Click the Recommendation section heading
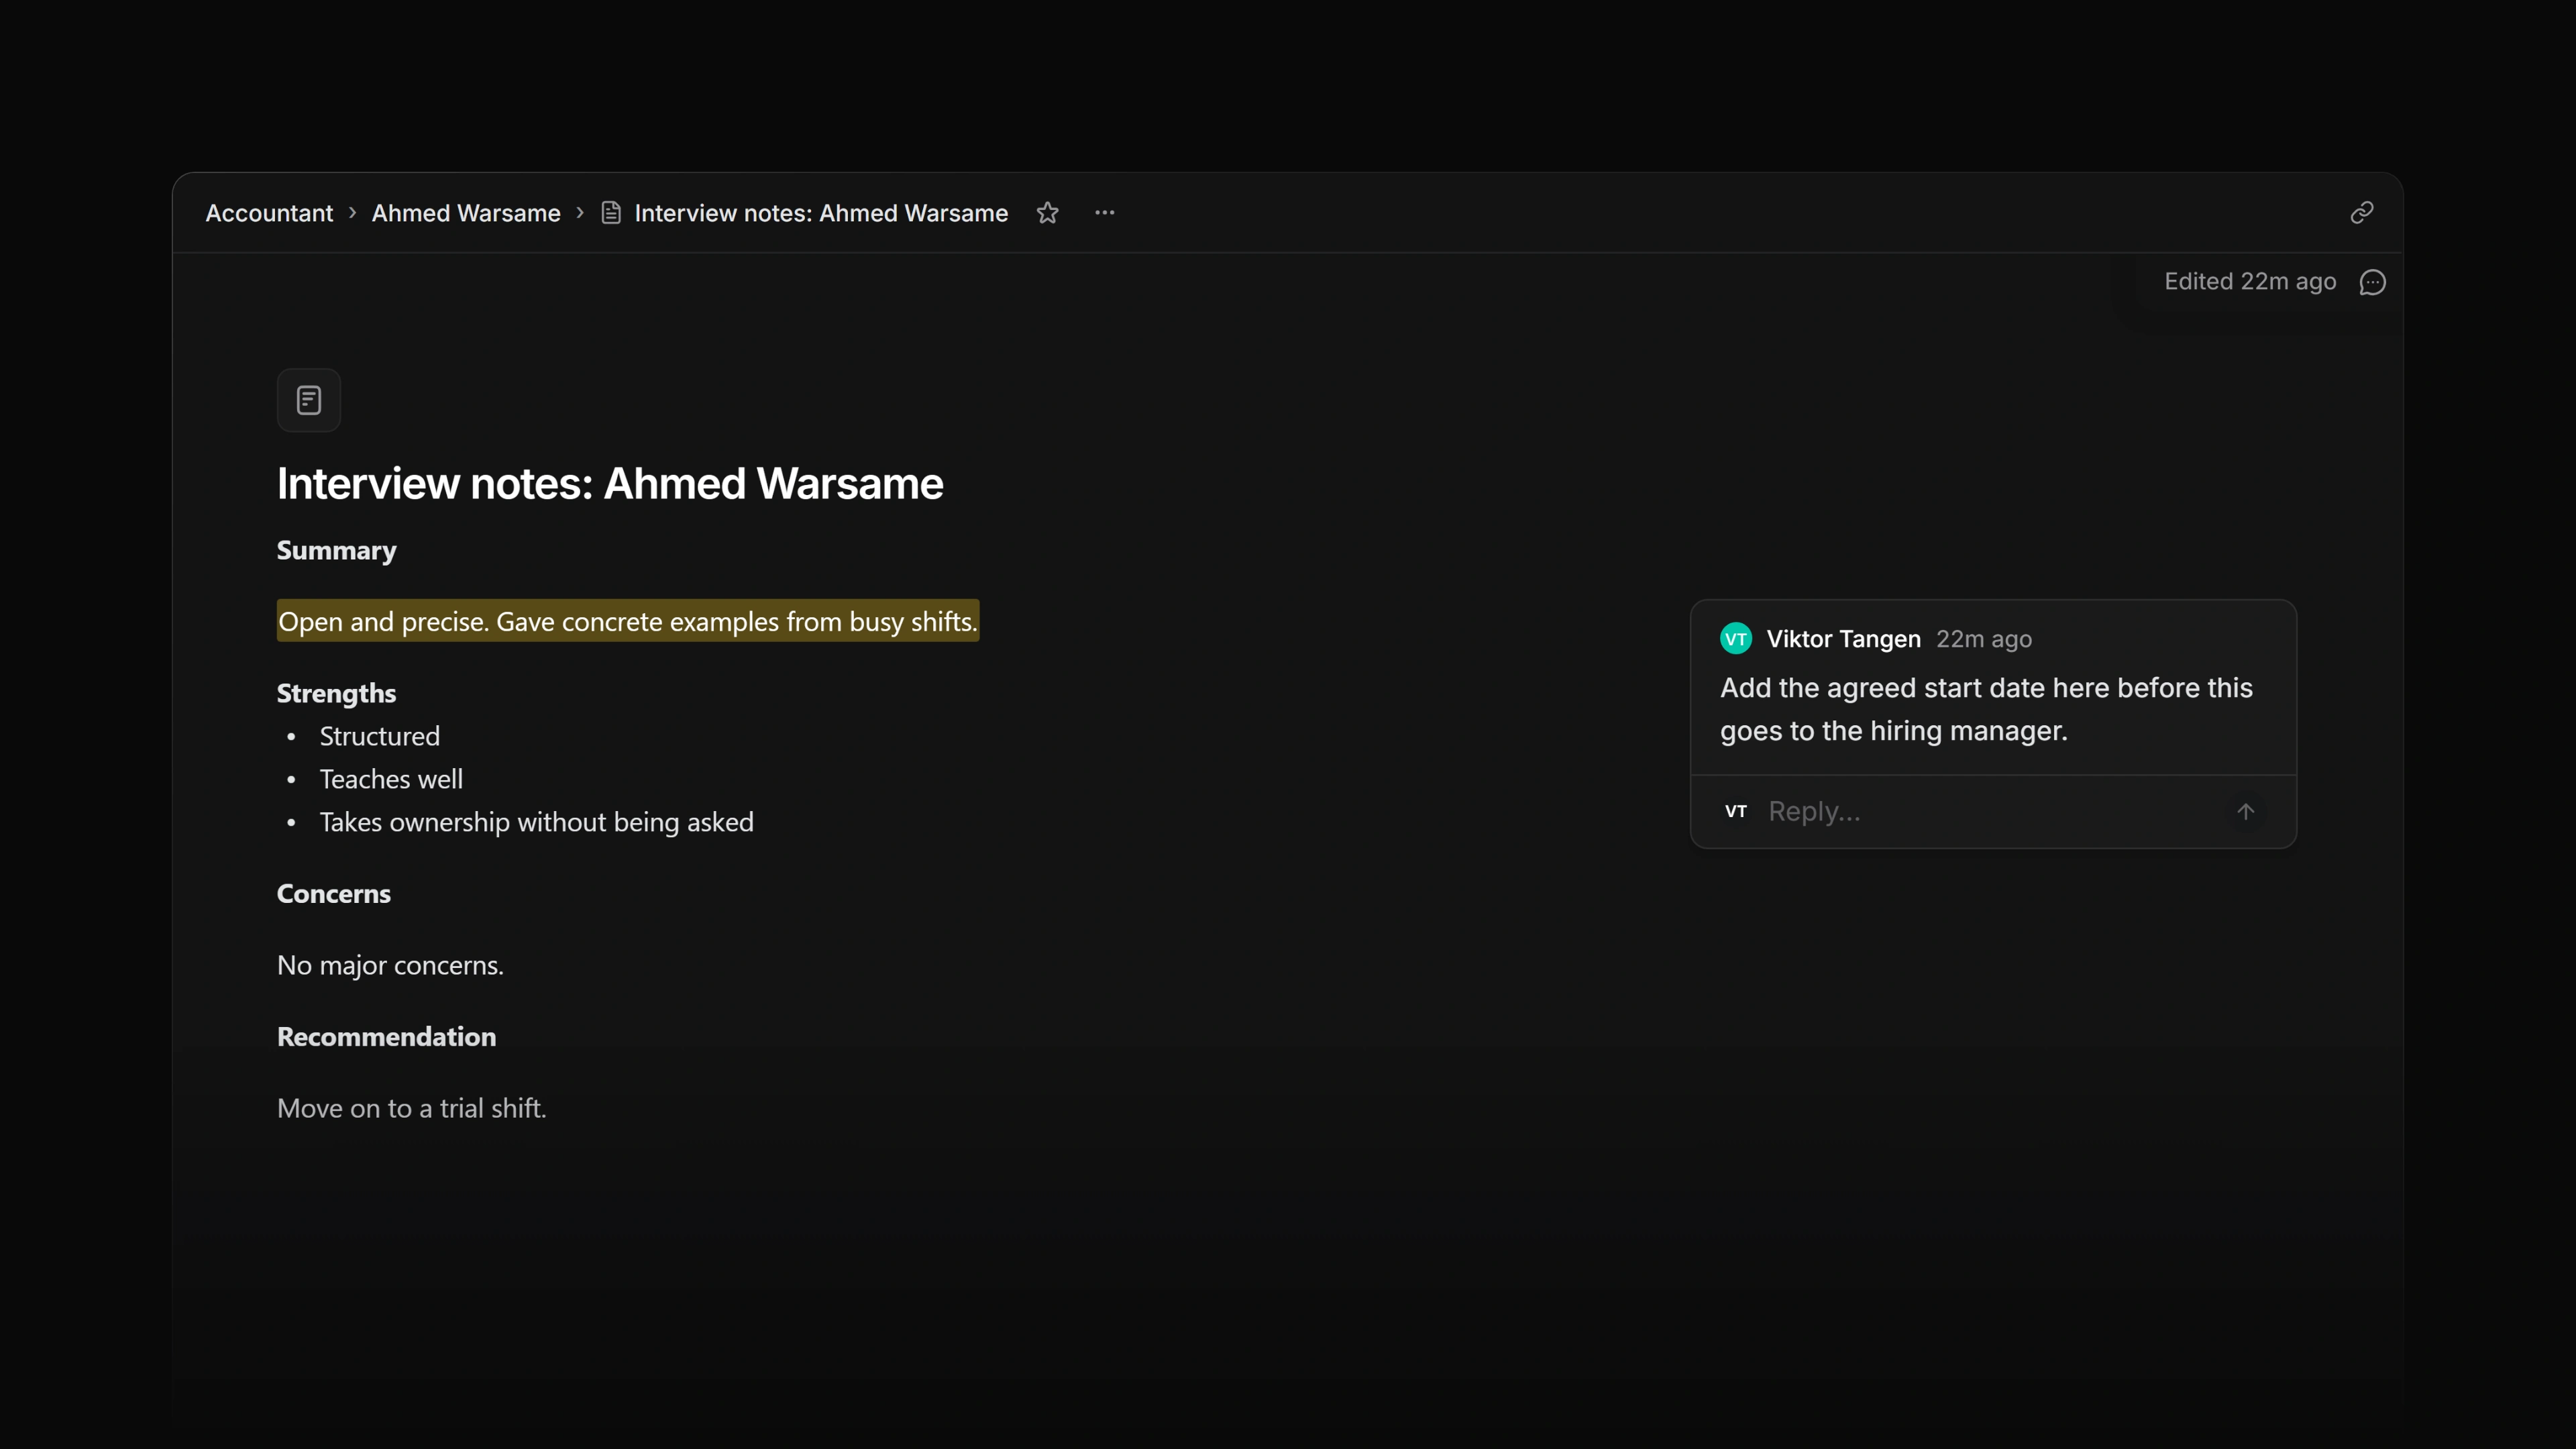 (386, 1036)
